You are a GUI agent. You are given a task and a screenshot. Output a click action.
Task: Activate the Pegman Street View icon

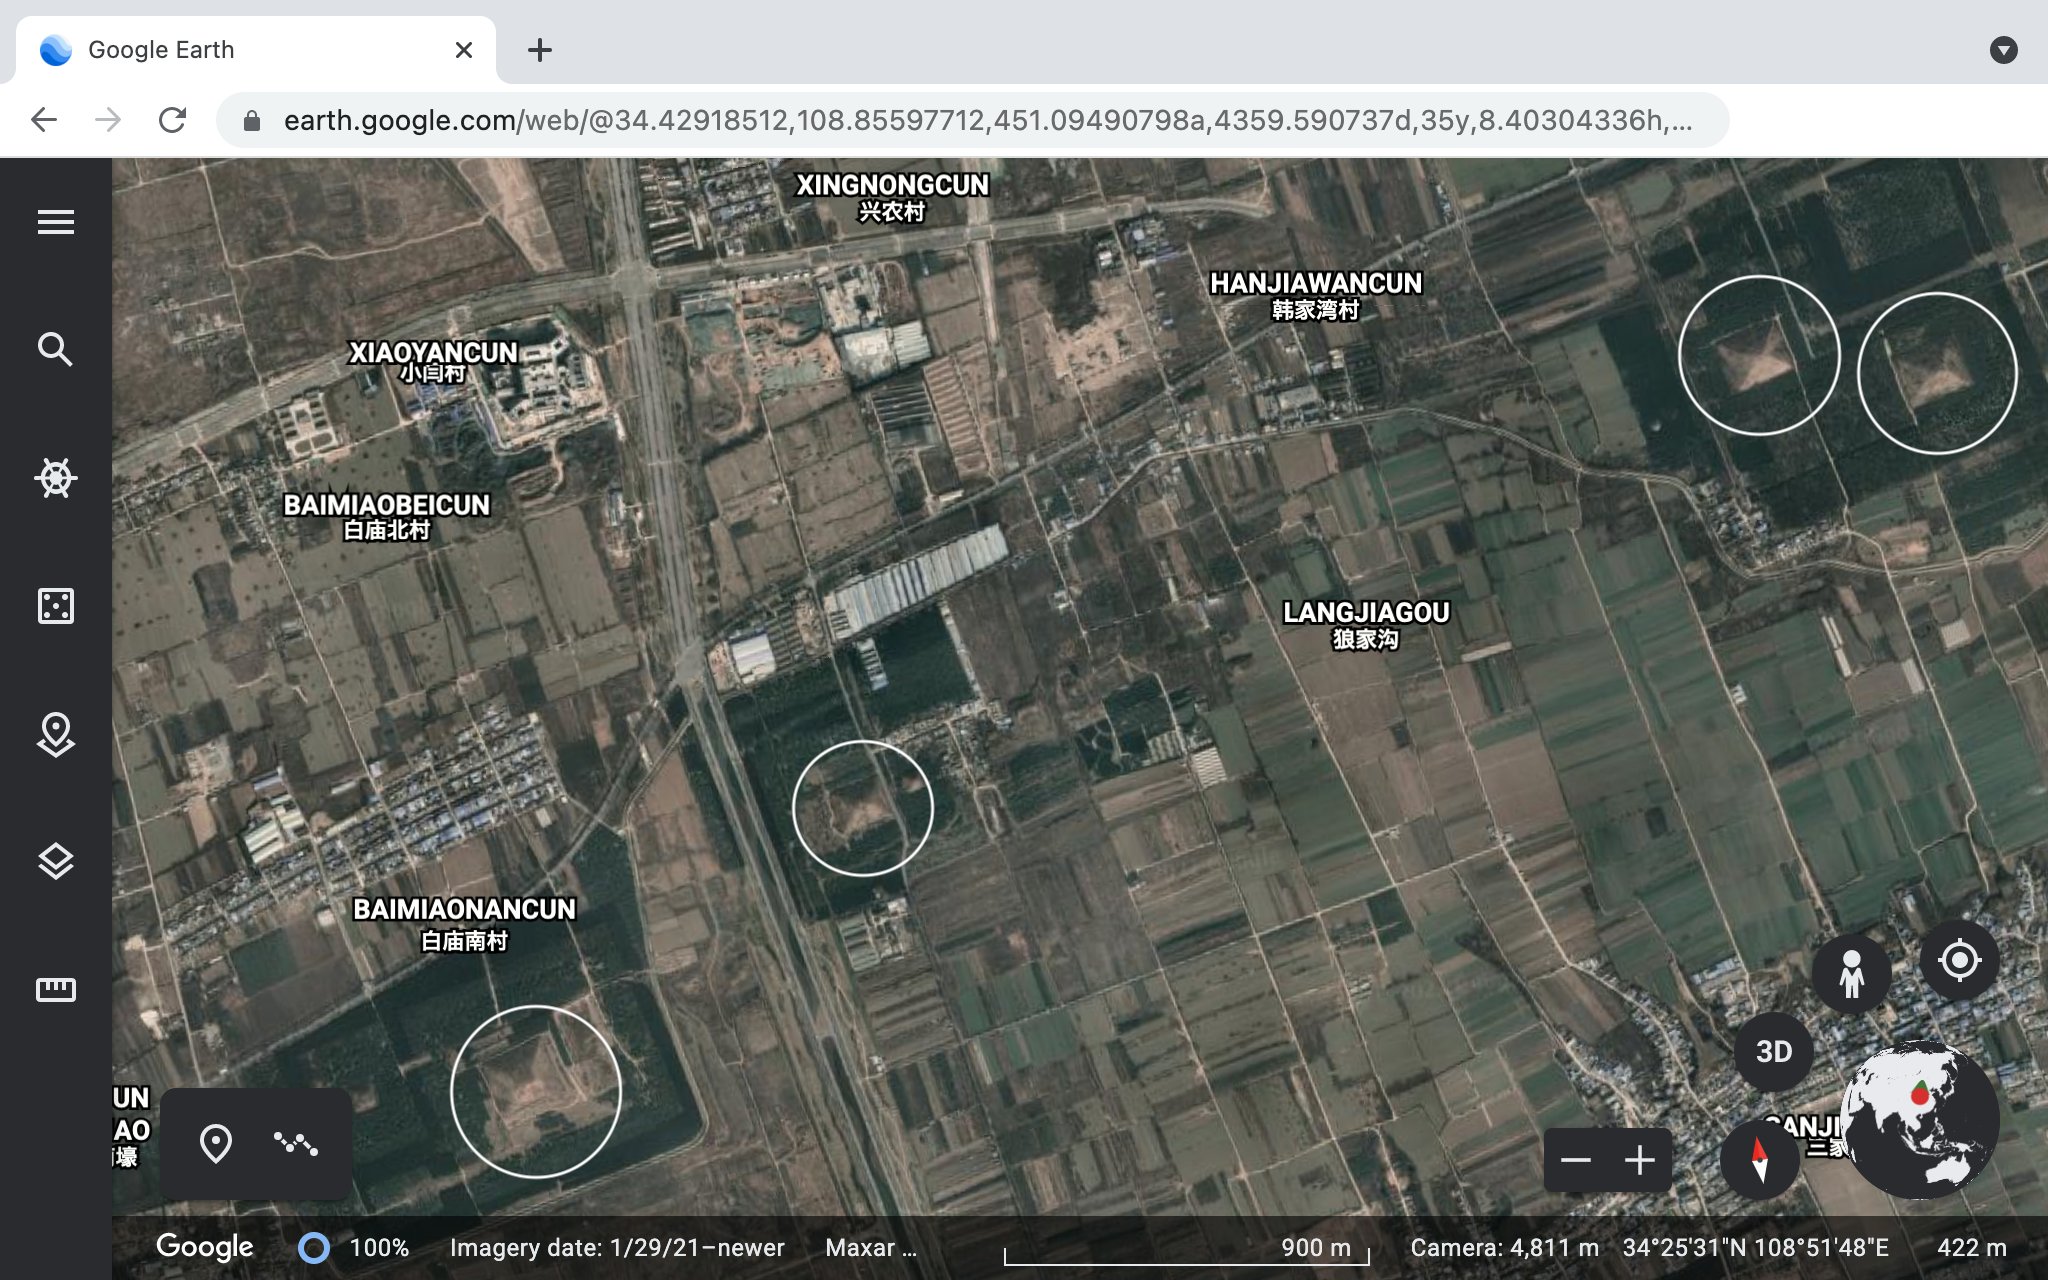point(1852,974)
